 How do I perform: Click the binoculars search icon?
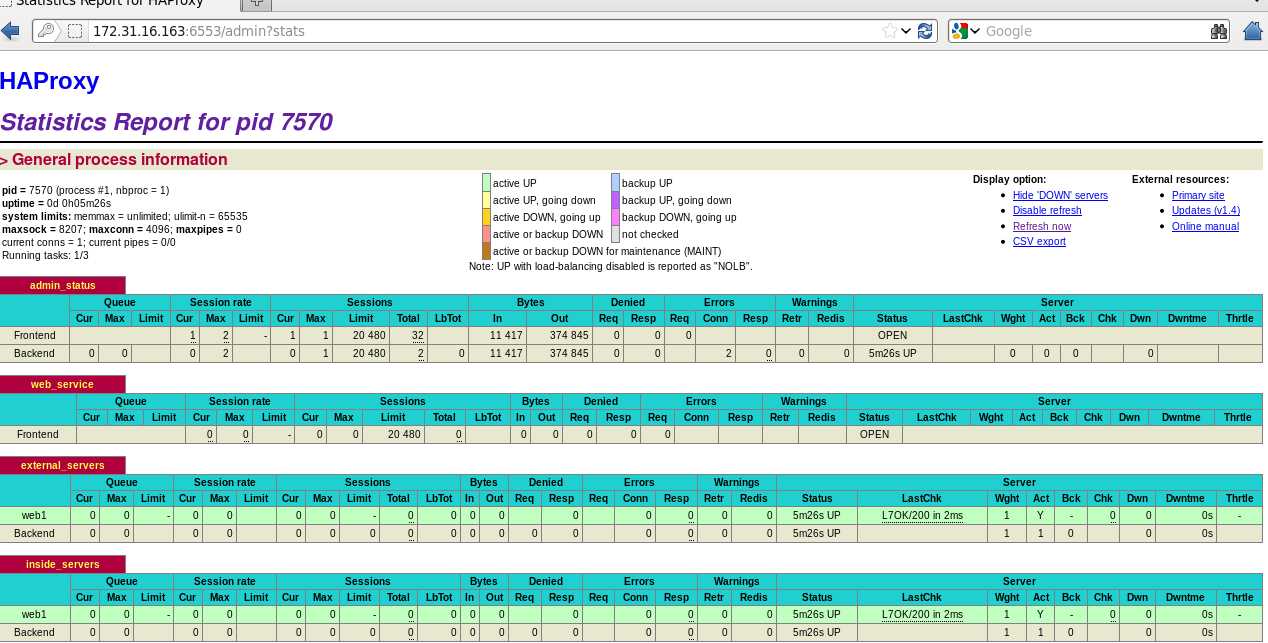pyautogui.click(x=1218, y=31)
